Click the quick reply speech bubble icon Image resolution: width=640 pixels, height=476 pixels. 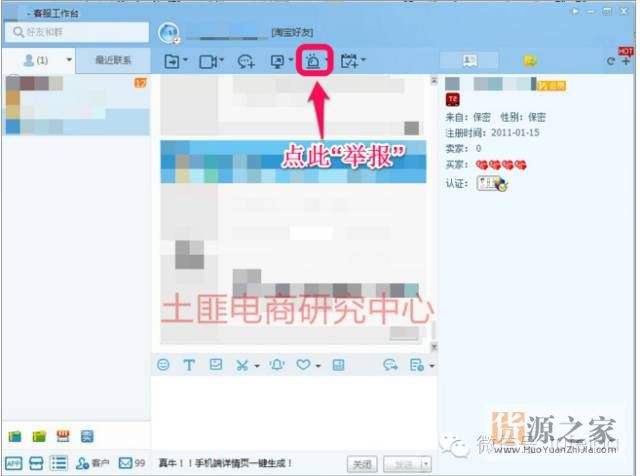click(390, 365)
